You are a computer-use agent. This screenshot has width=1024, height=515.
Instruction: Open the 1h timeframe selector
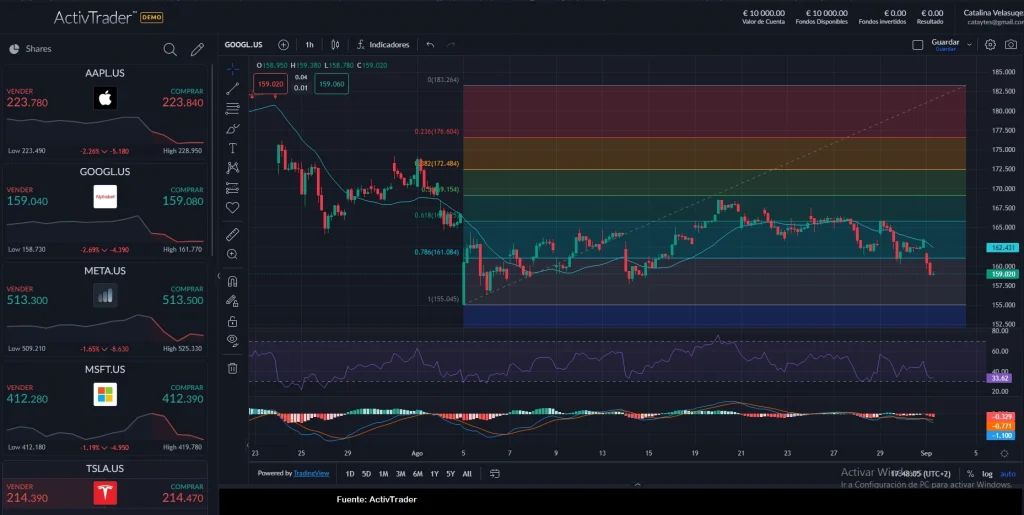(310, 45)
